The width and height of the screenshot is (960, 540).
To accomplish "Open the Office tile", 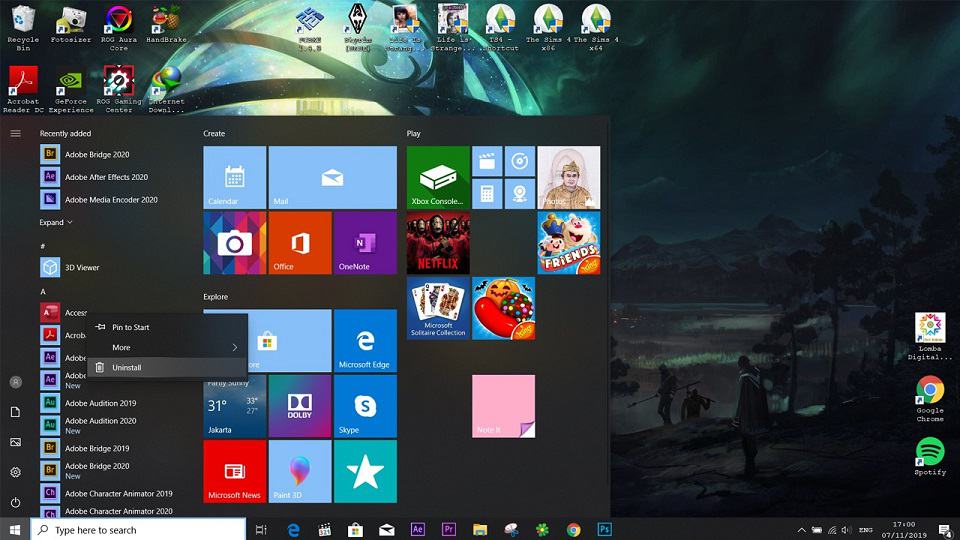I will coord(300,243).
